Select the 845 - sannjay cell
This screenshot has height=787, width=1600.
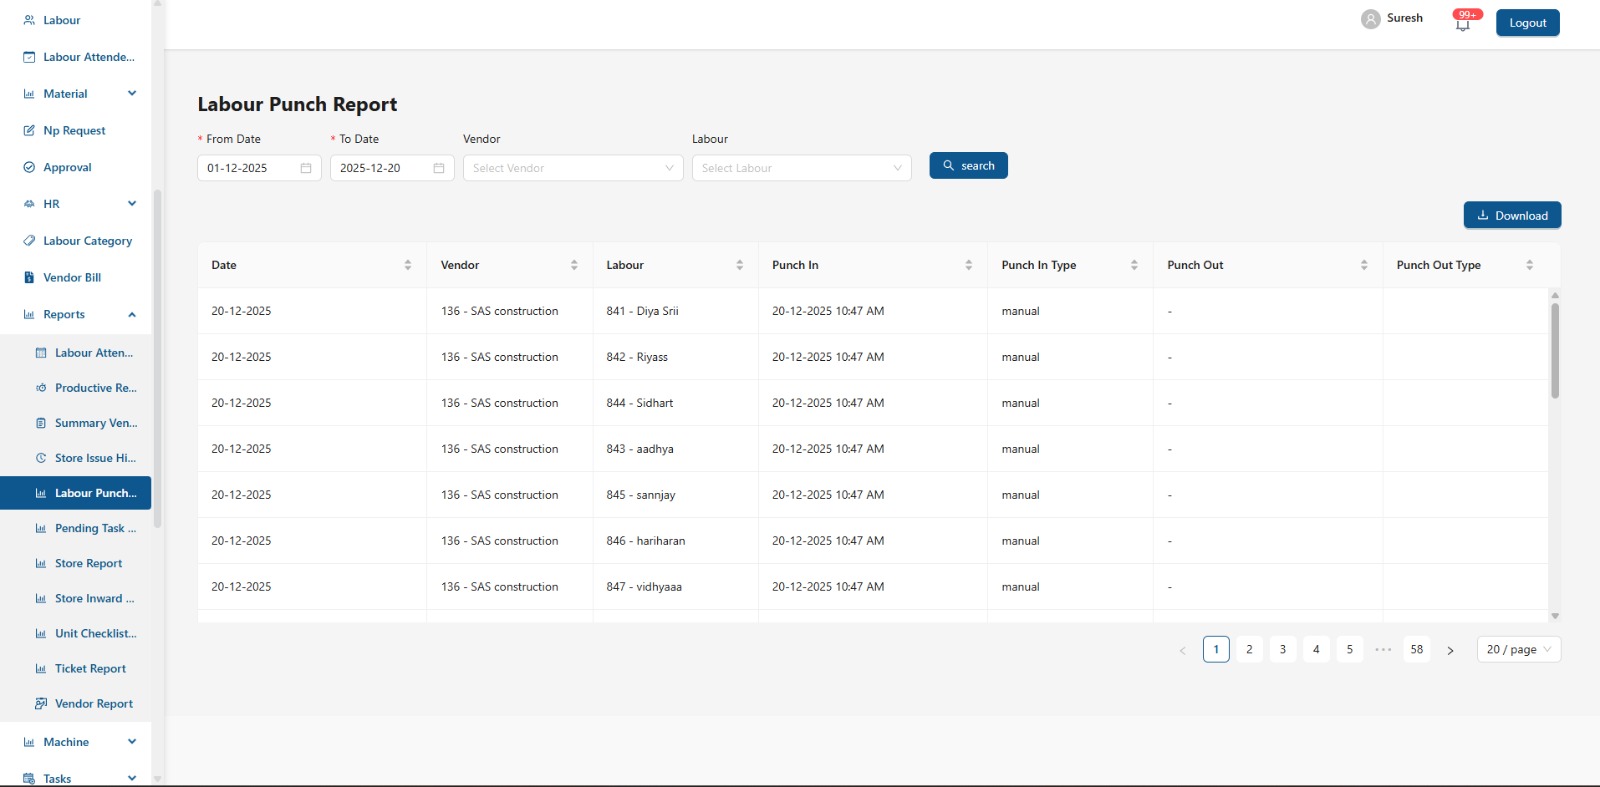pos(675,495)
